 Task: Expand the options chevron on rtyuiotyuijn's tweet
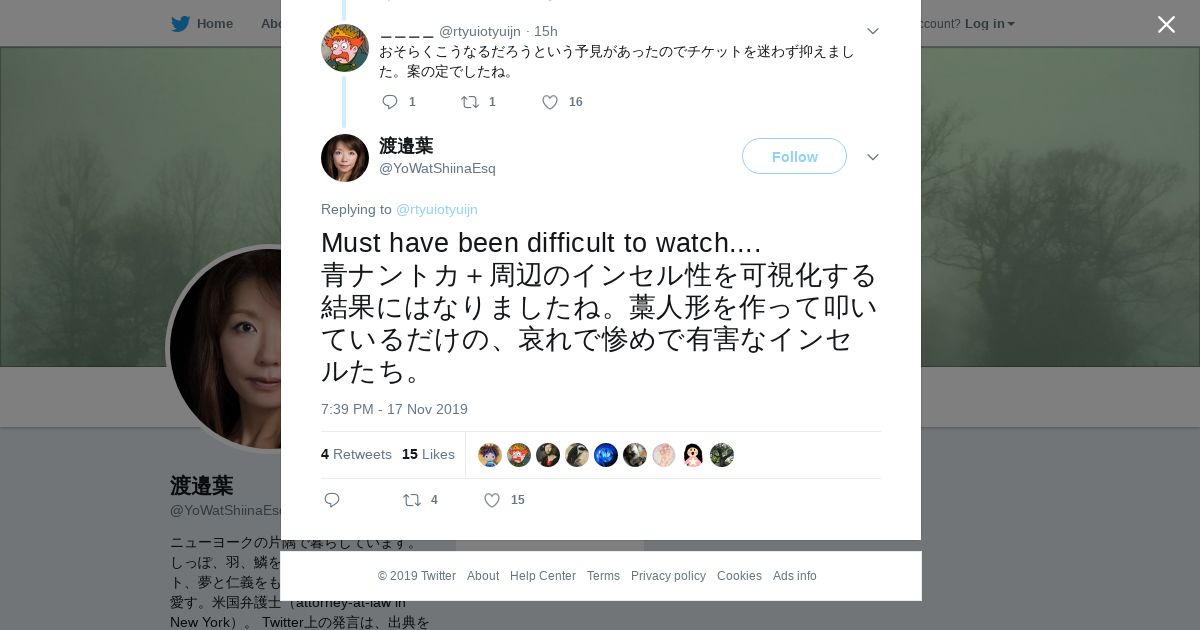coord(873,31)
